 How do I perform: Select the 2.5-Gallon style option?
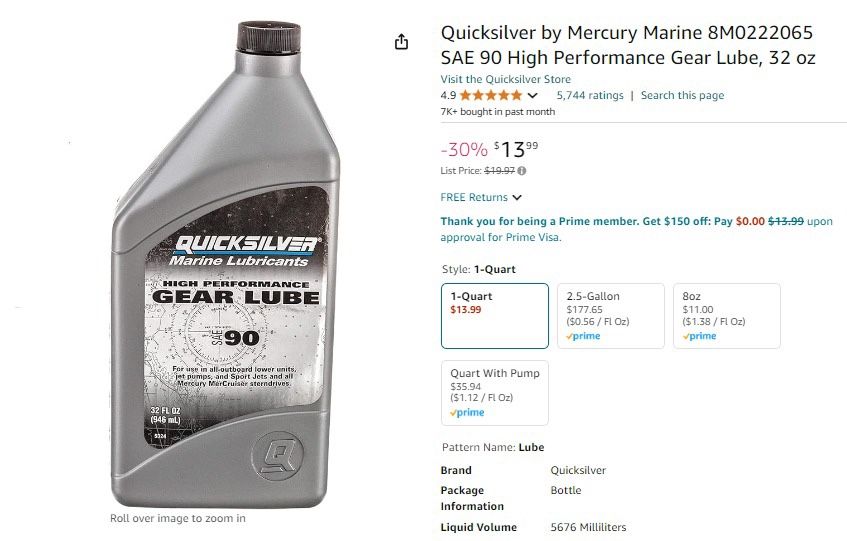[x=611, y=316]
